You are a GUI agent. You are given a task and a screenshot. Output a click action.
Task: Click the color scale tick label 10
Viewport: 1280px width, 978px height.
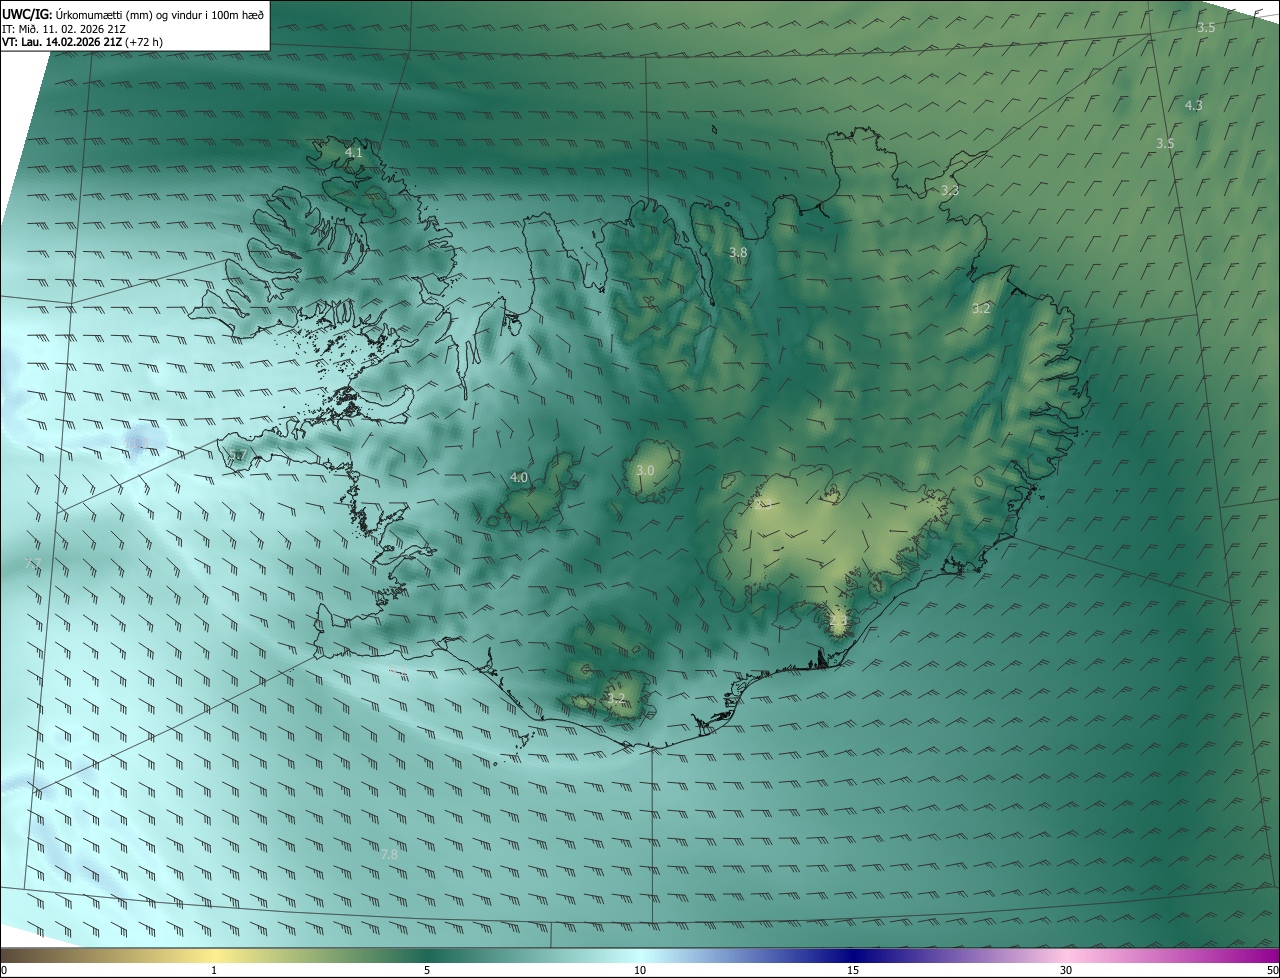coord(640,970)
